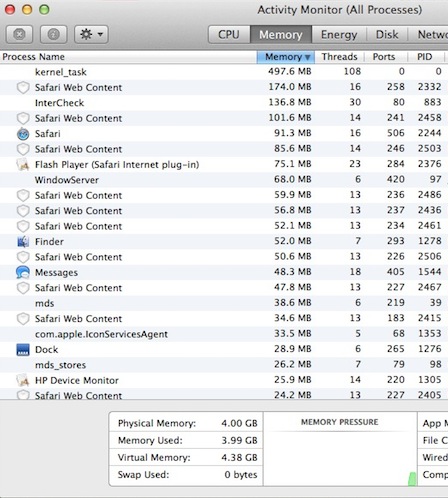Click the Activity Monitor window title

(x=339, y=10)
